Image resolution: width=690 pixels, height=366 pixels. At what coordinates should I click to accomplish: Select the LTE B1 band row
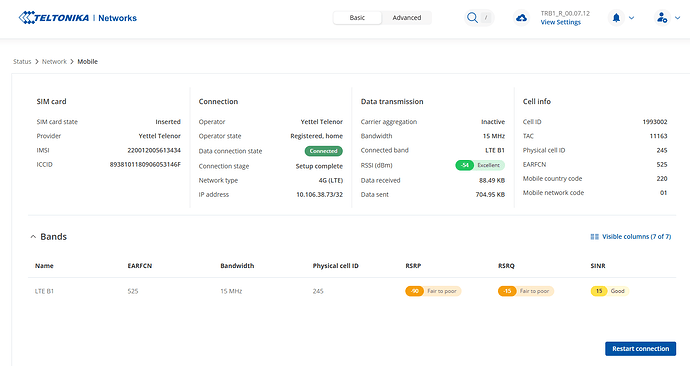(352, 291)
